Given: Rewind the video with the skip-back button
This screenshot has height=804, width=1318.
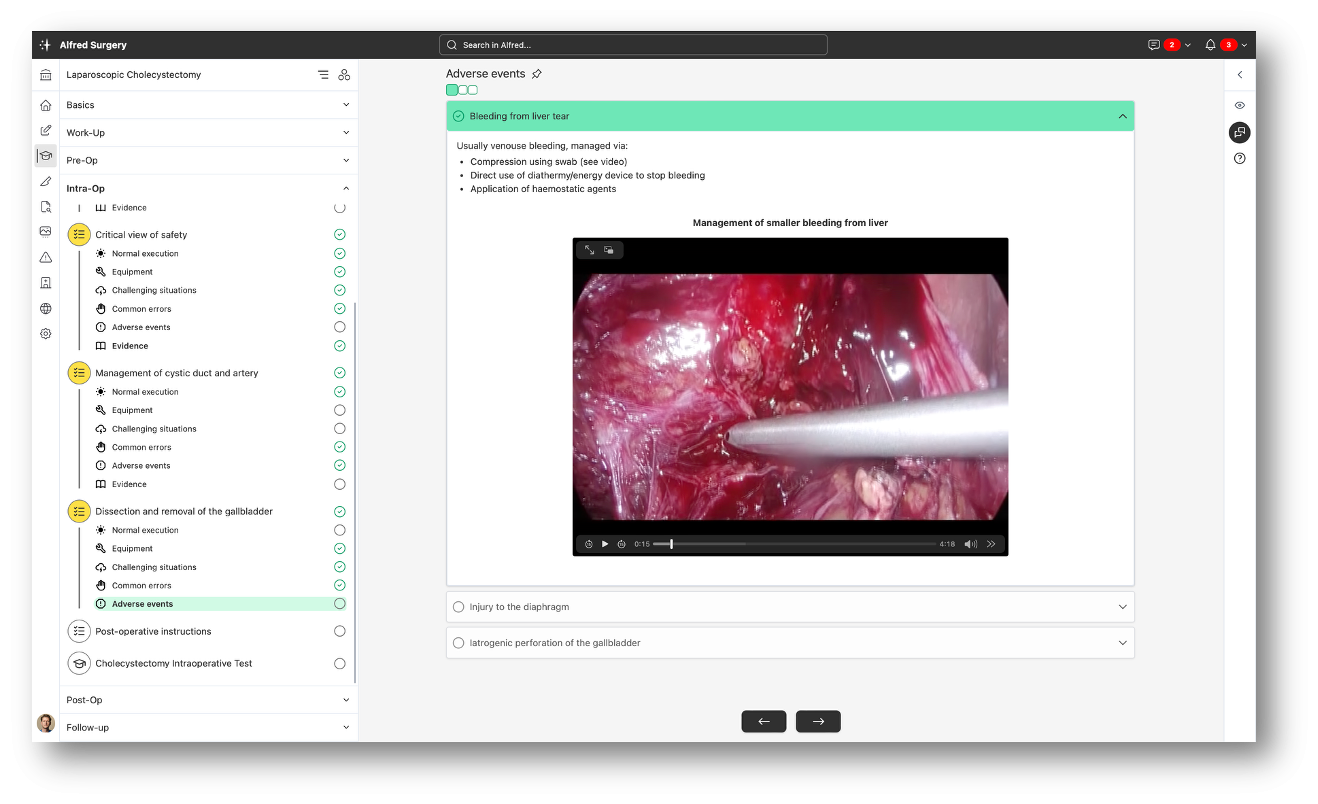Looking at the screenshot, I should [x=589, y=544].
